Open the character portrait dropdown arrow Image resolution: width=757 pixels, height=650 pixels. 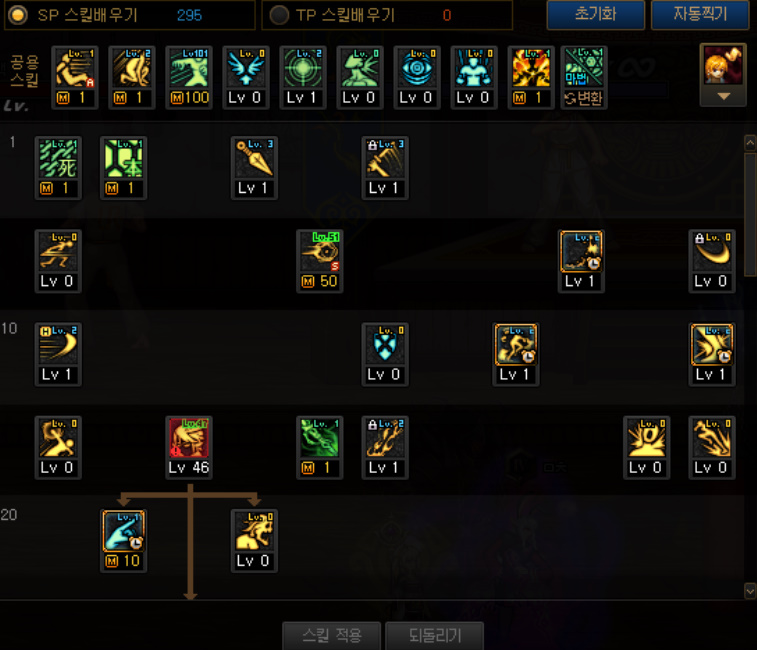point(723,96)
